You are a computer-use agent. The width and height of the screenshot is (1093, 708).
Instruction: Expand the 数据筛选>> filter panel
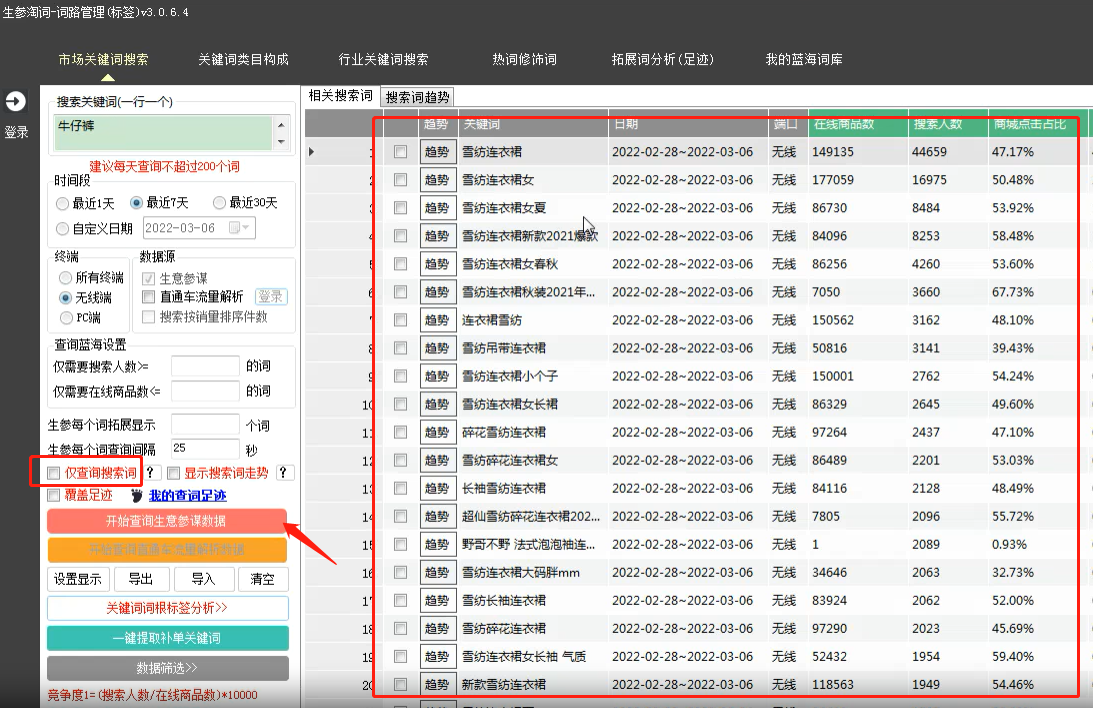167,668
